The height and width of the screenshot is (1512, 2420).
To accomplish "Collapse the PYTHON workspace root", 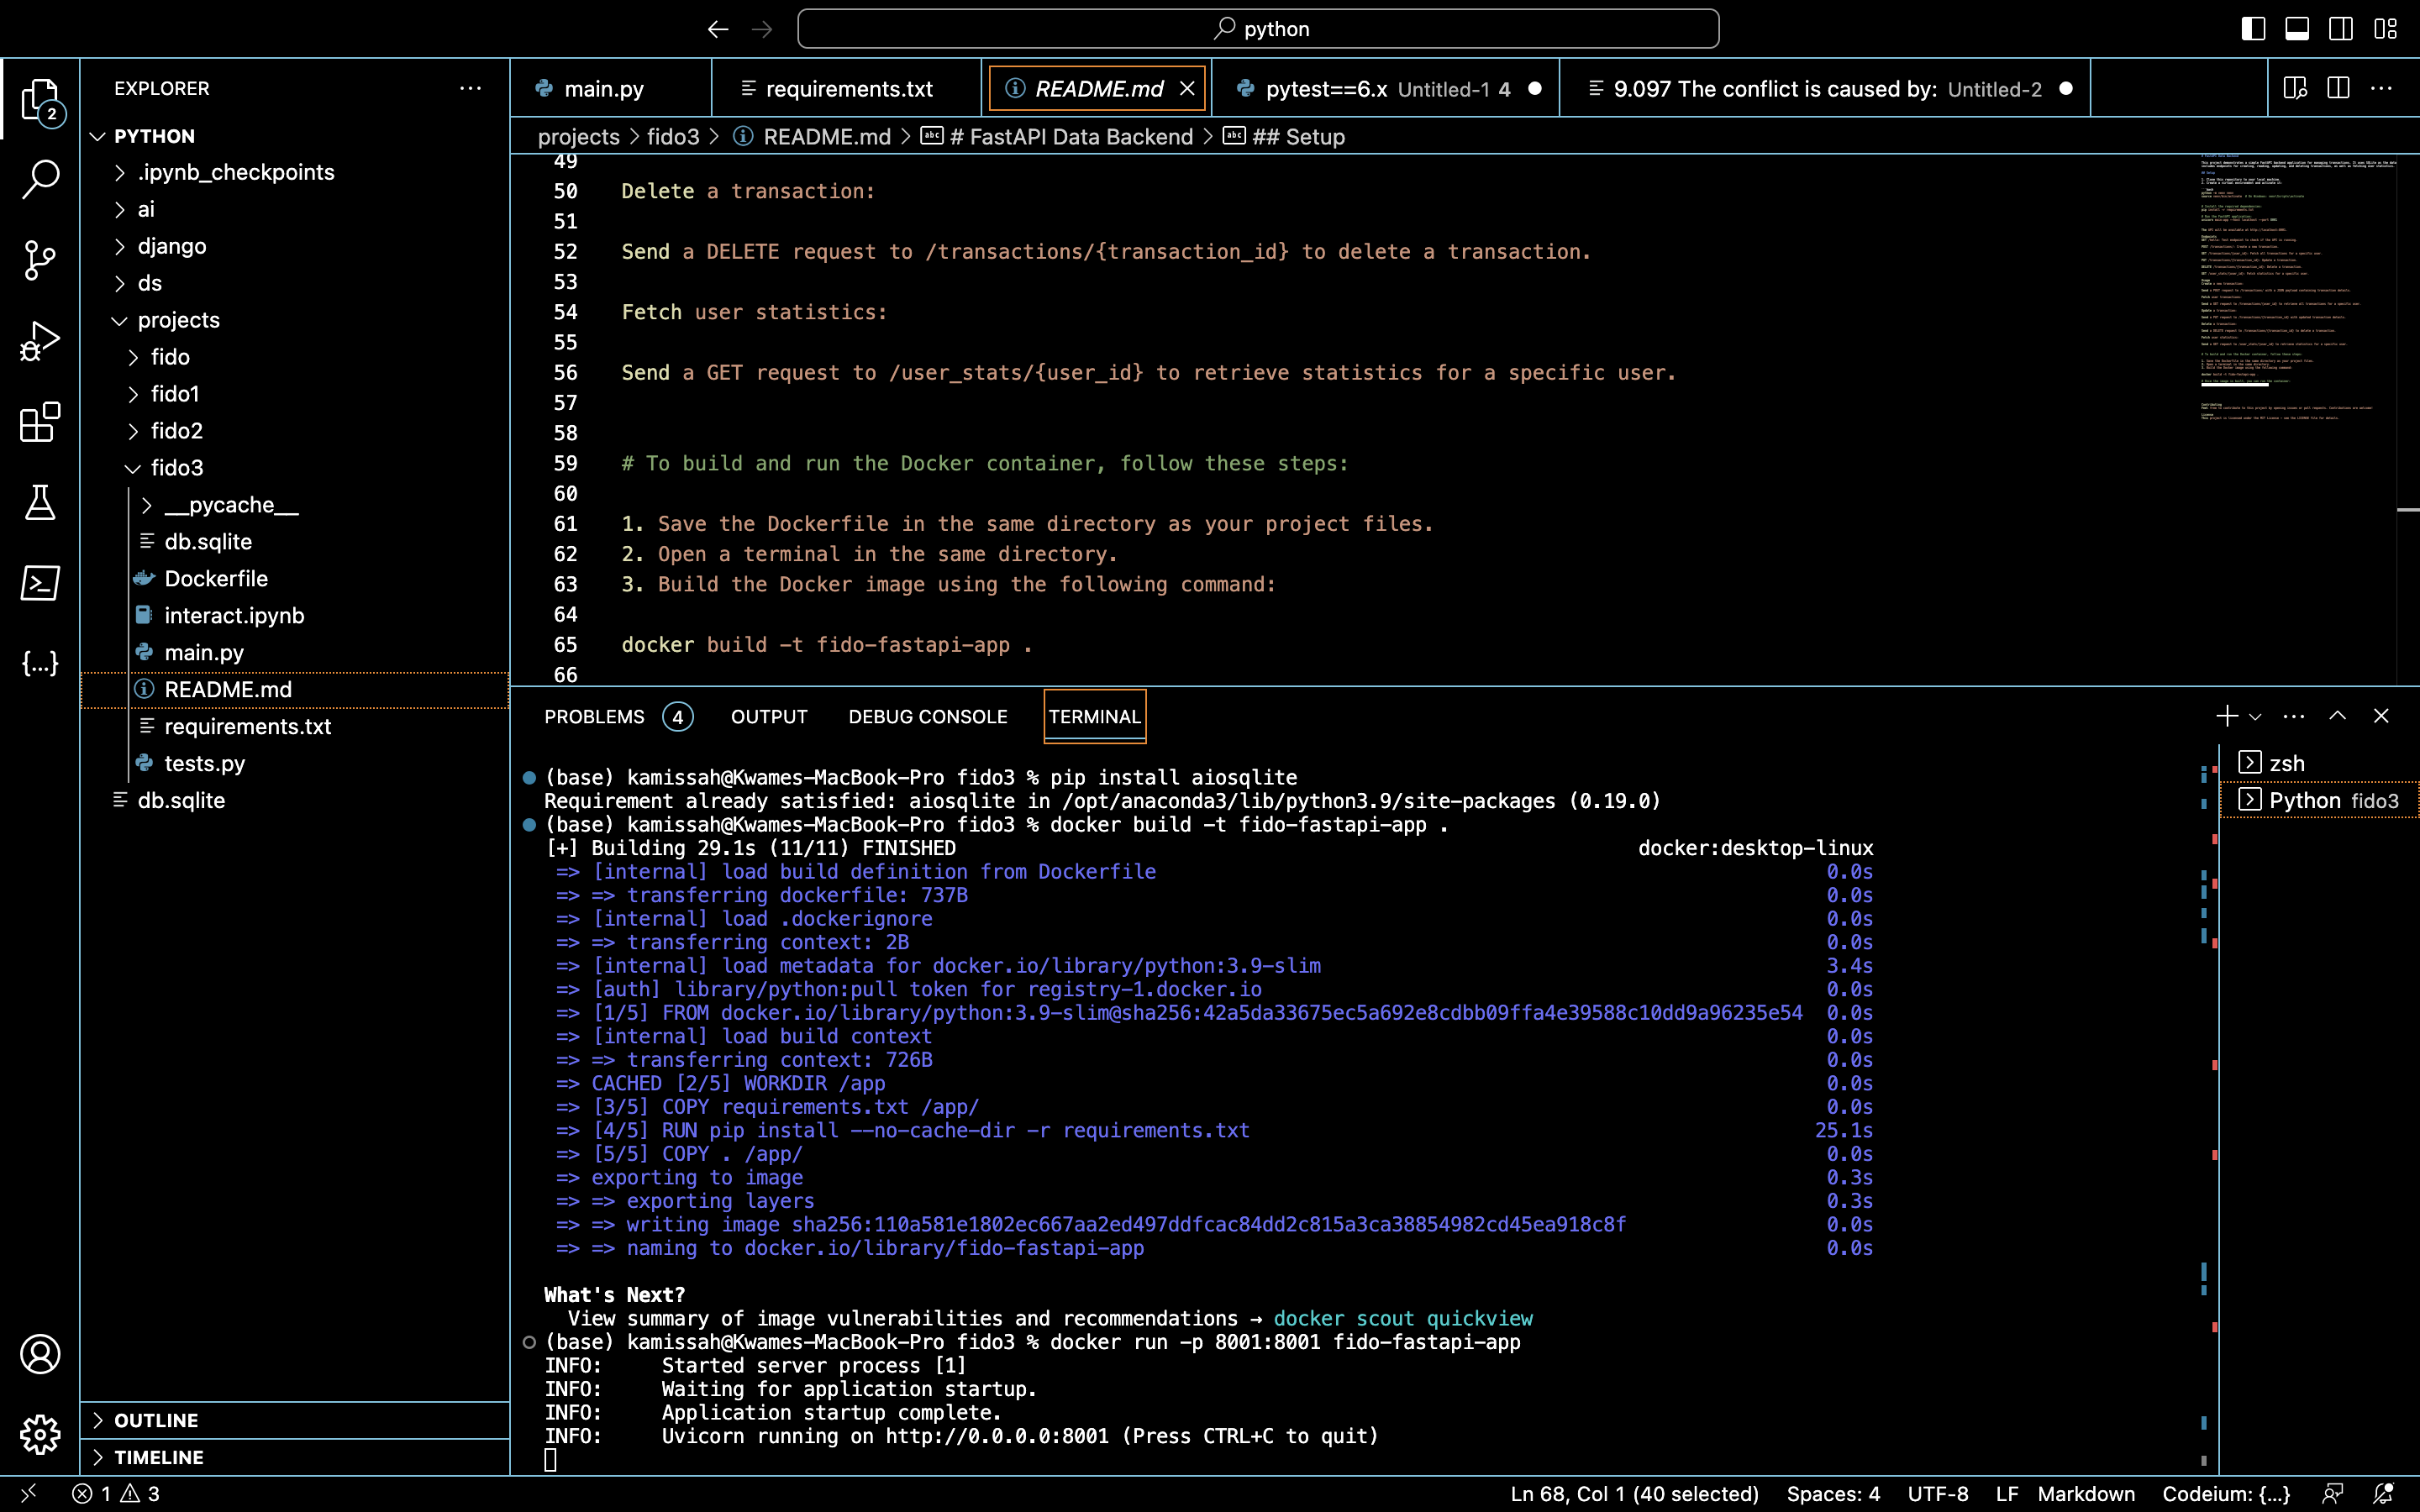I will pyautogui.click(x=98, y=136).
